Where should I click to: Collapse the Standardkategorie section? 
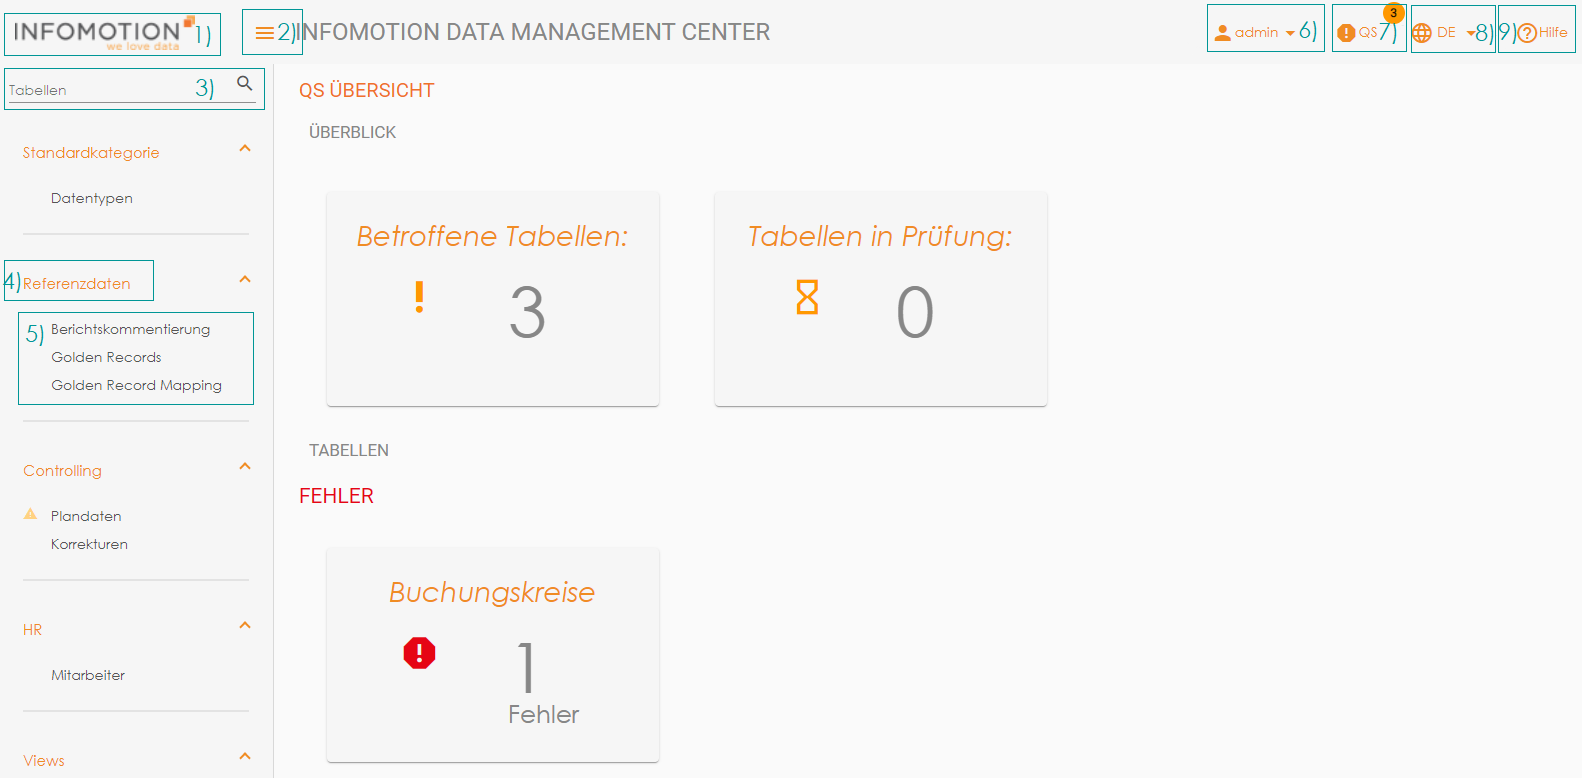pos(245,149)
